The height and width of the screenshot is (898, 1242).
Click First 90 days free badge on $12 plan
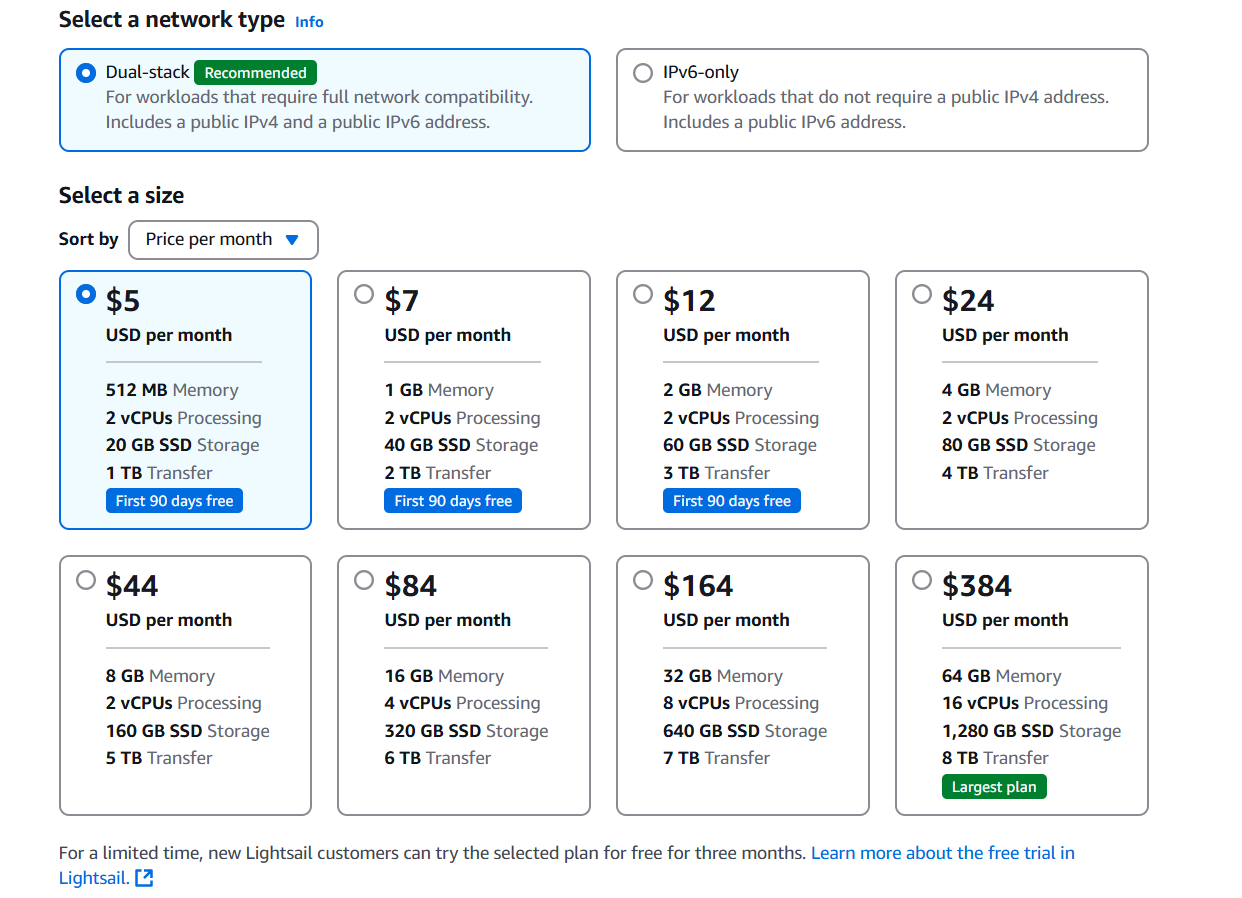pyautogui.click(x=731, y=501)
